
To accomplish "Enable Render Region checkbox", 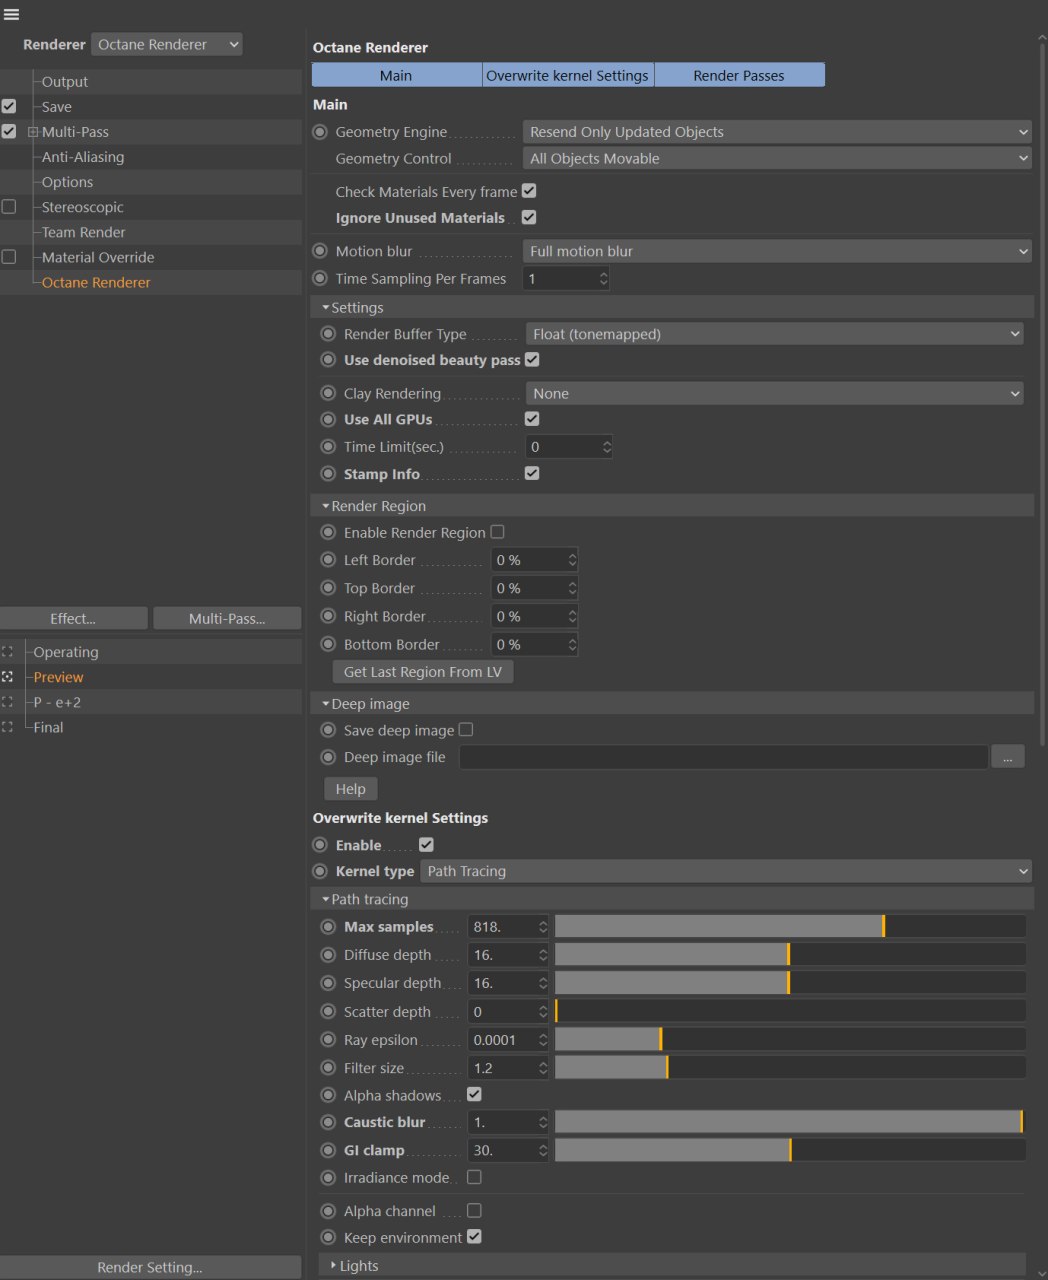I will coord(497,532).
